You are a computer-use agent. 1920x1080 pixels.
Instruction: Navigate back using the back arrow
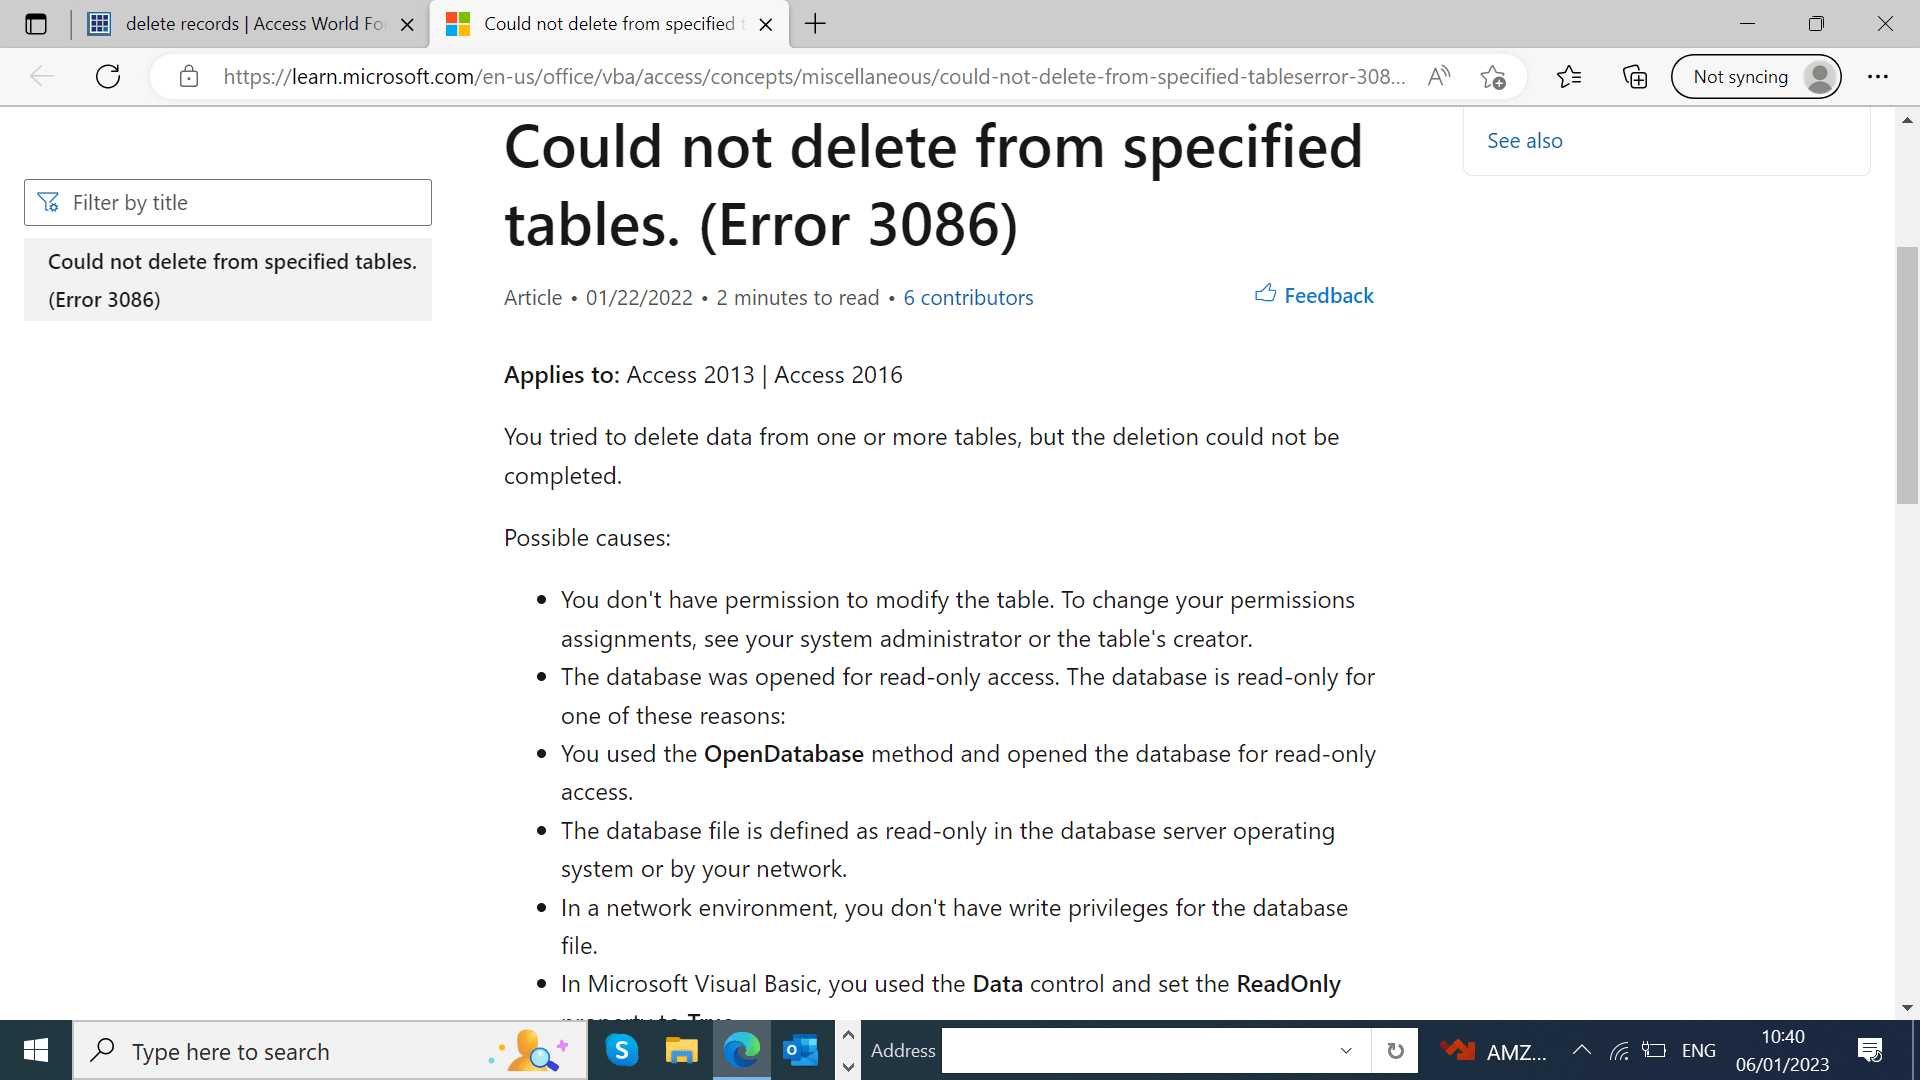41,76
